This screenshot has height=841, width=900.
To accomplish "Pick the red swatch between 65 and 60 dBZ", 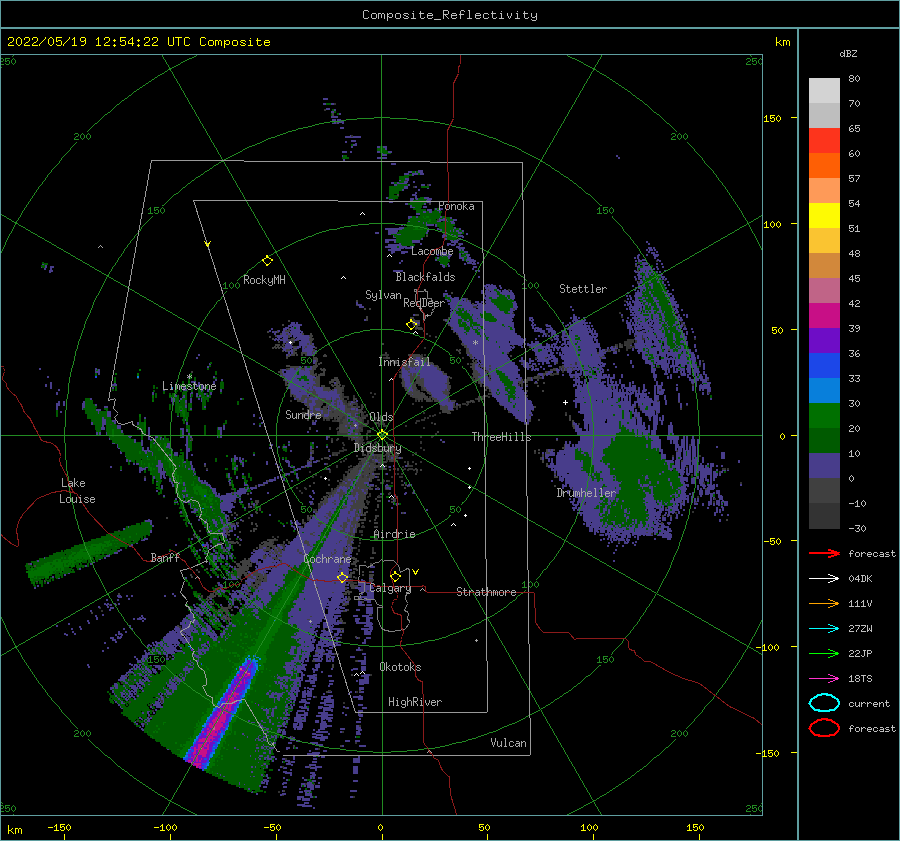I will [824, 141].
